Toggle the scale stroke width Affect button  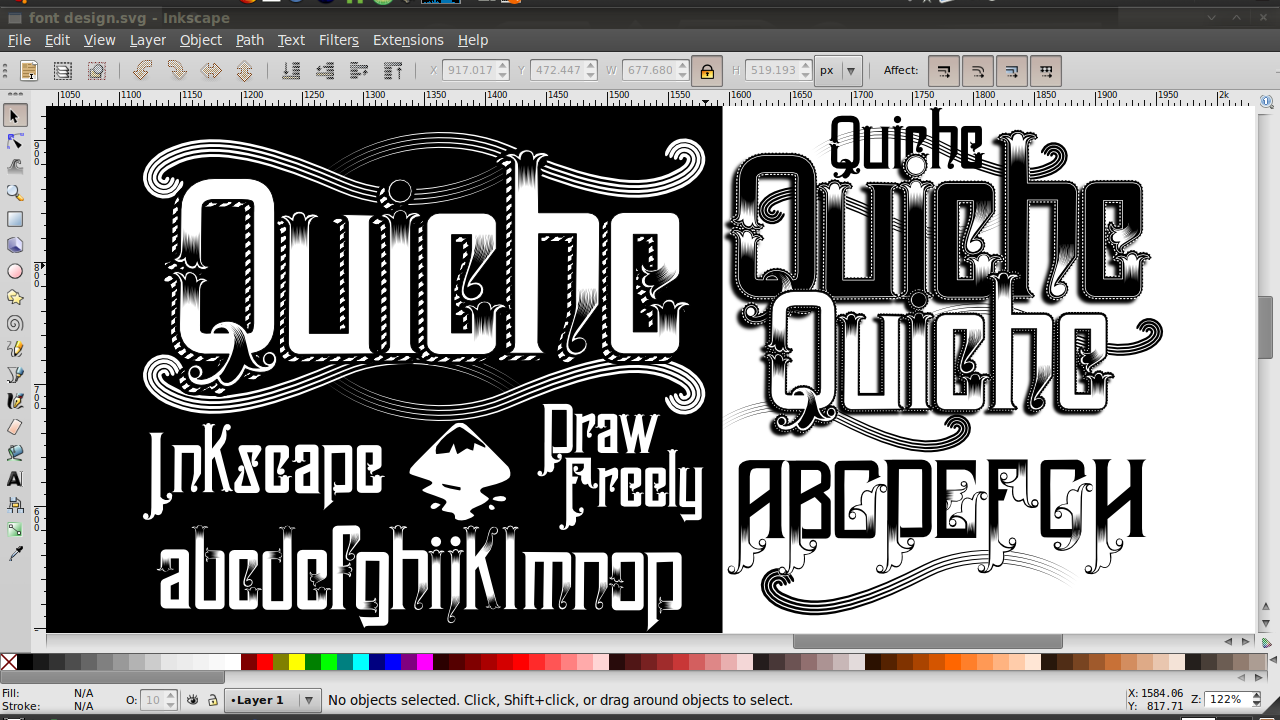[x=944, y=71]
